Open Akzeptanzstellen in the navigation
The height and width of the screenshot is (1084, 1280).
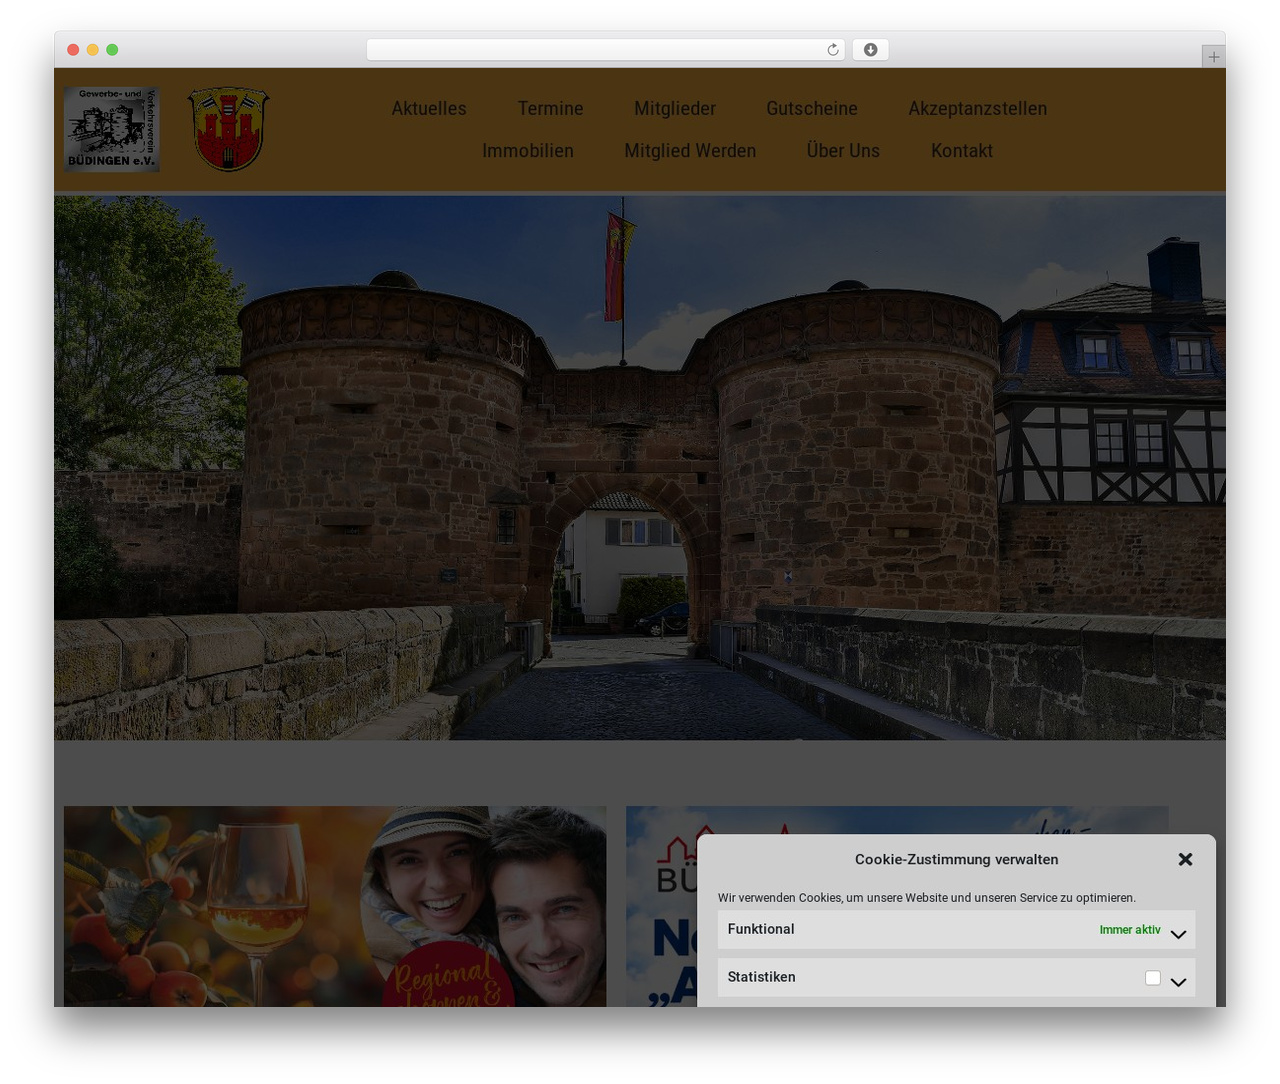click(x=978, y=108)
